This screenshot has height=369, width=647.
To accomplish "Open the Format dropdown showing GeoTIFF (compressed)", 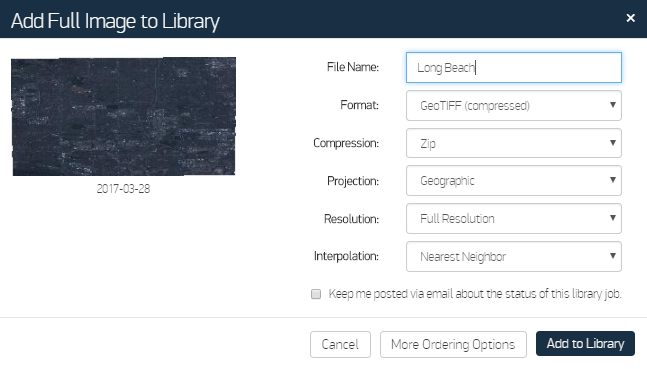I will (514, 106).
